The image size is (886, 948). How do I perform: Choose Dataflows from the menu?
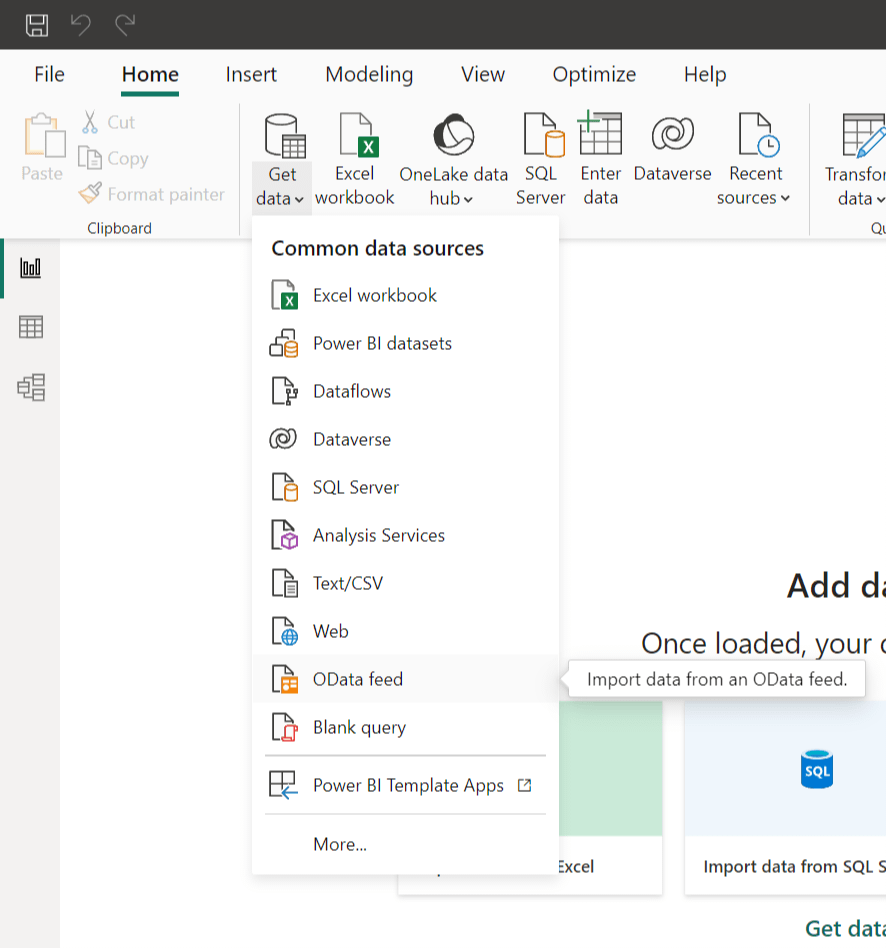click(405, 391)
